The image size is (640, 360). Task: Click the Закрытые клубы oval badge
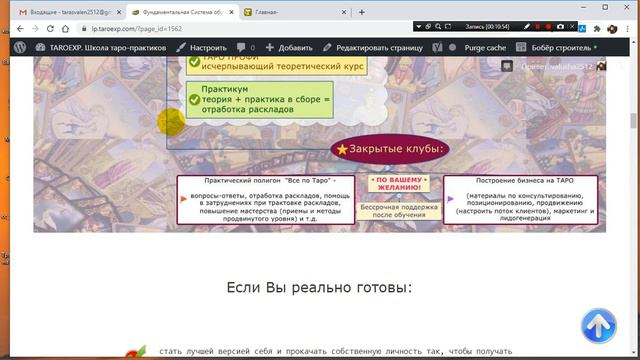390,149
